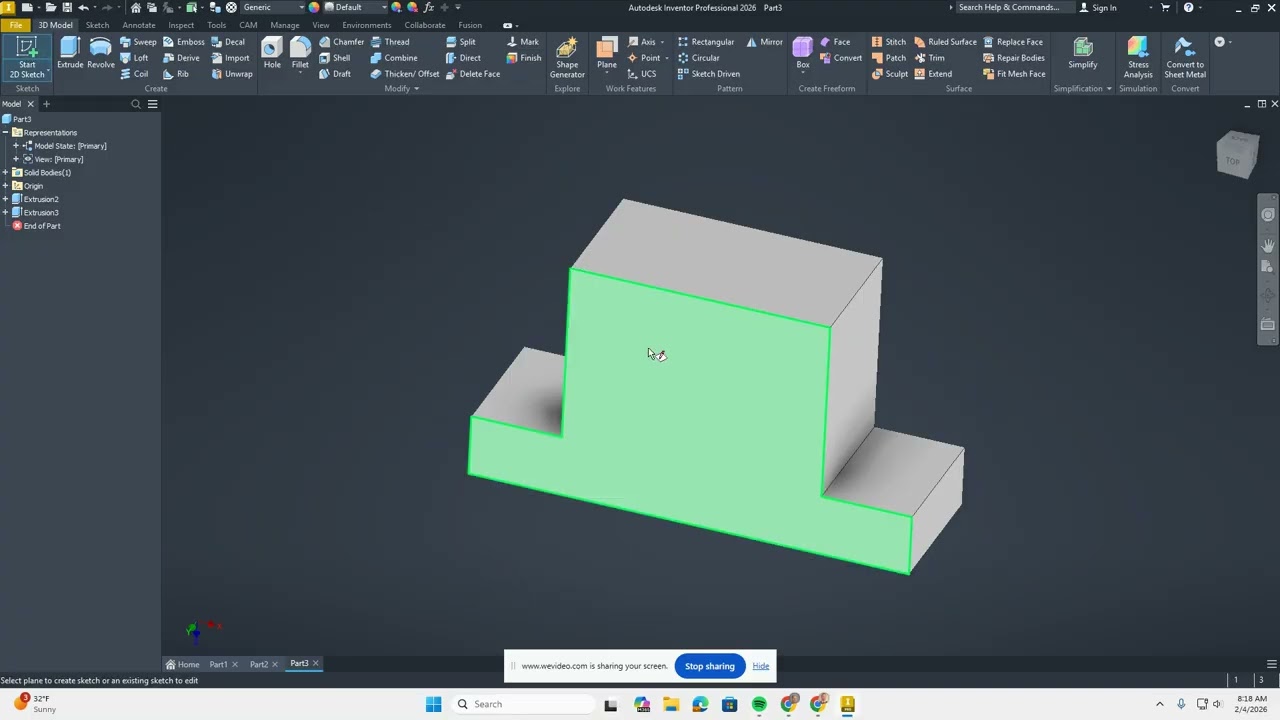Switch to Part2 document tab
Screen dimensions: 1280x720
(258, 664)
